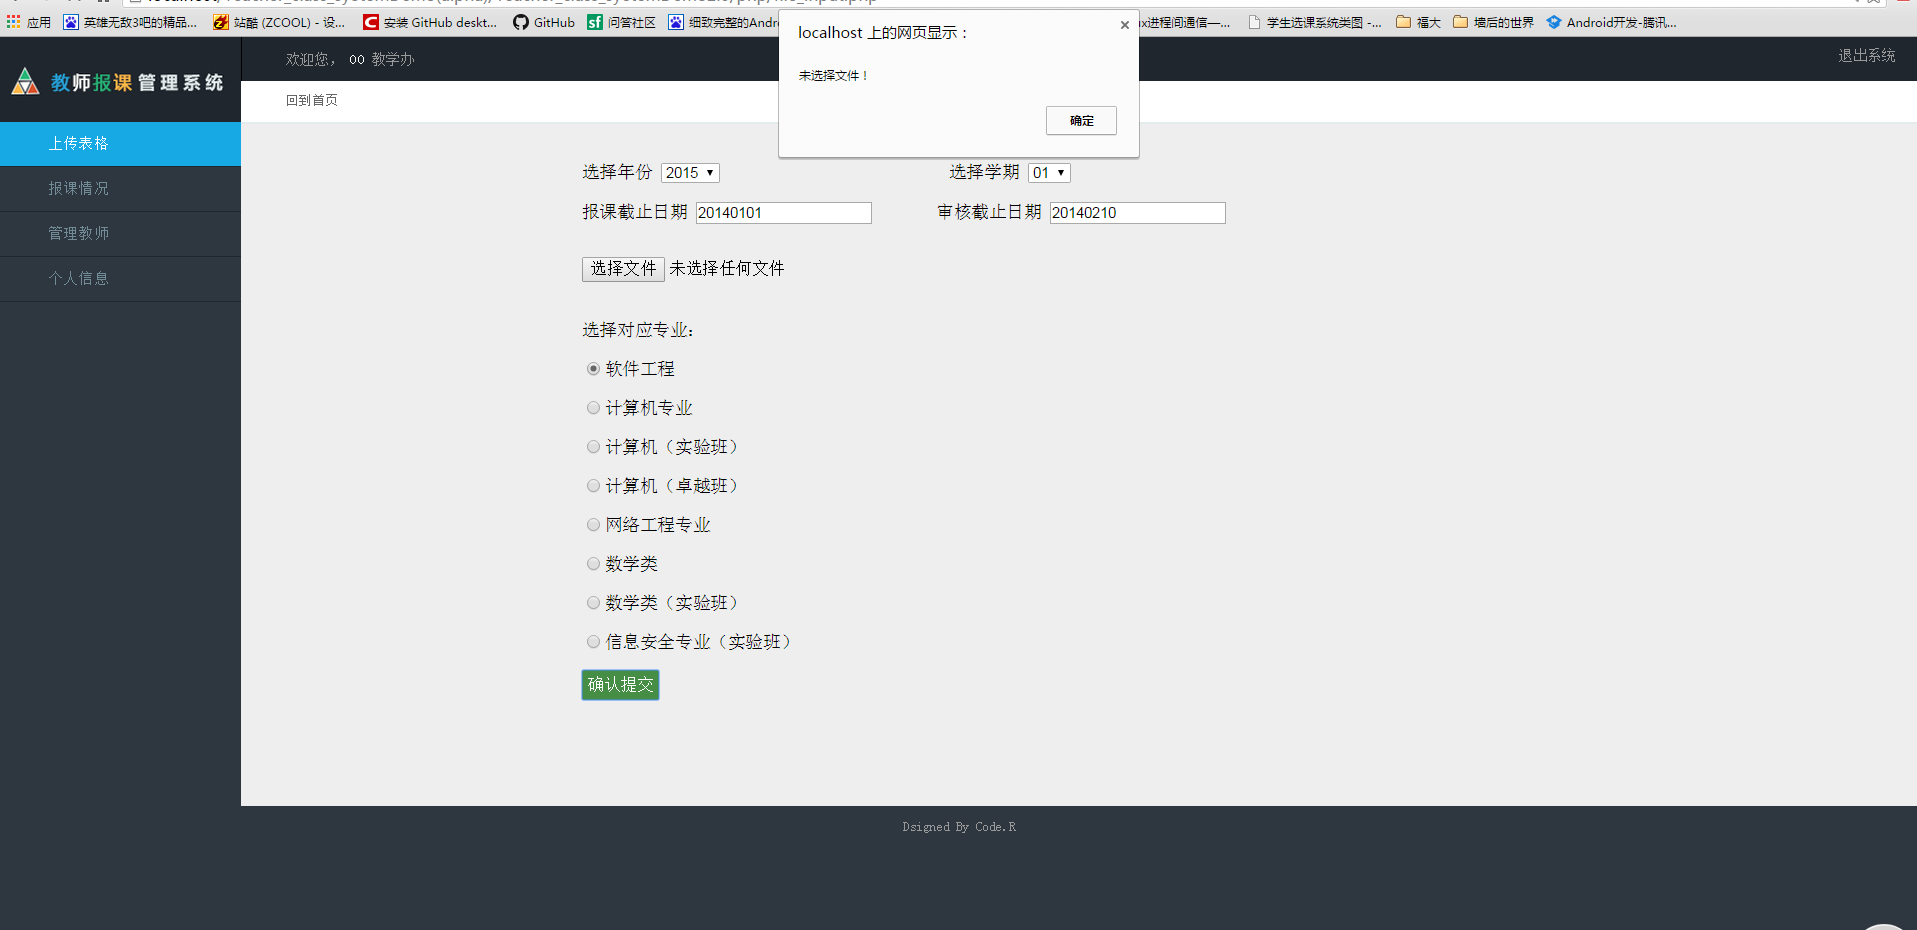Open the 选择学期 dropdown showing 01

click(x=1049, y=173)
